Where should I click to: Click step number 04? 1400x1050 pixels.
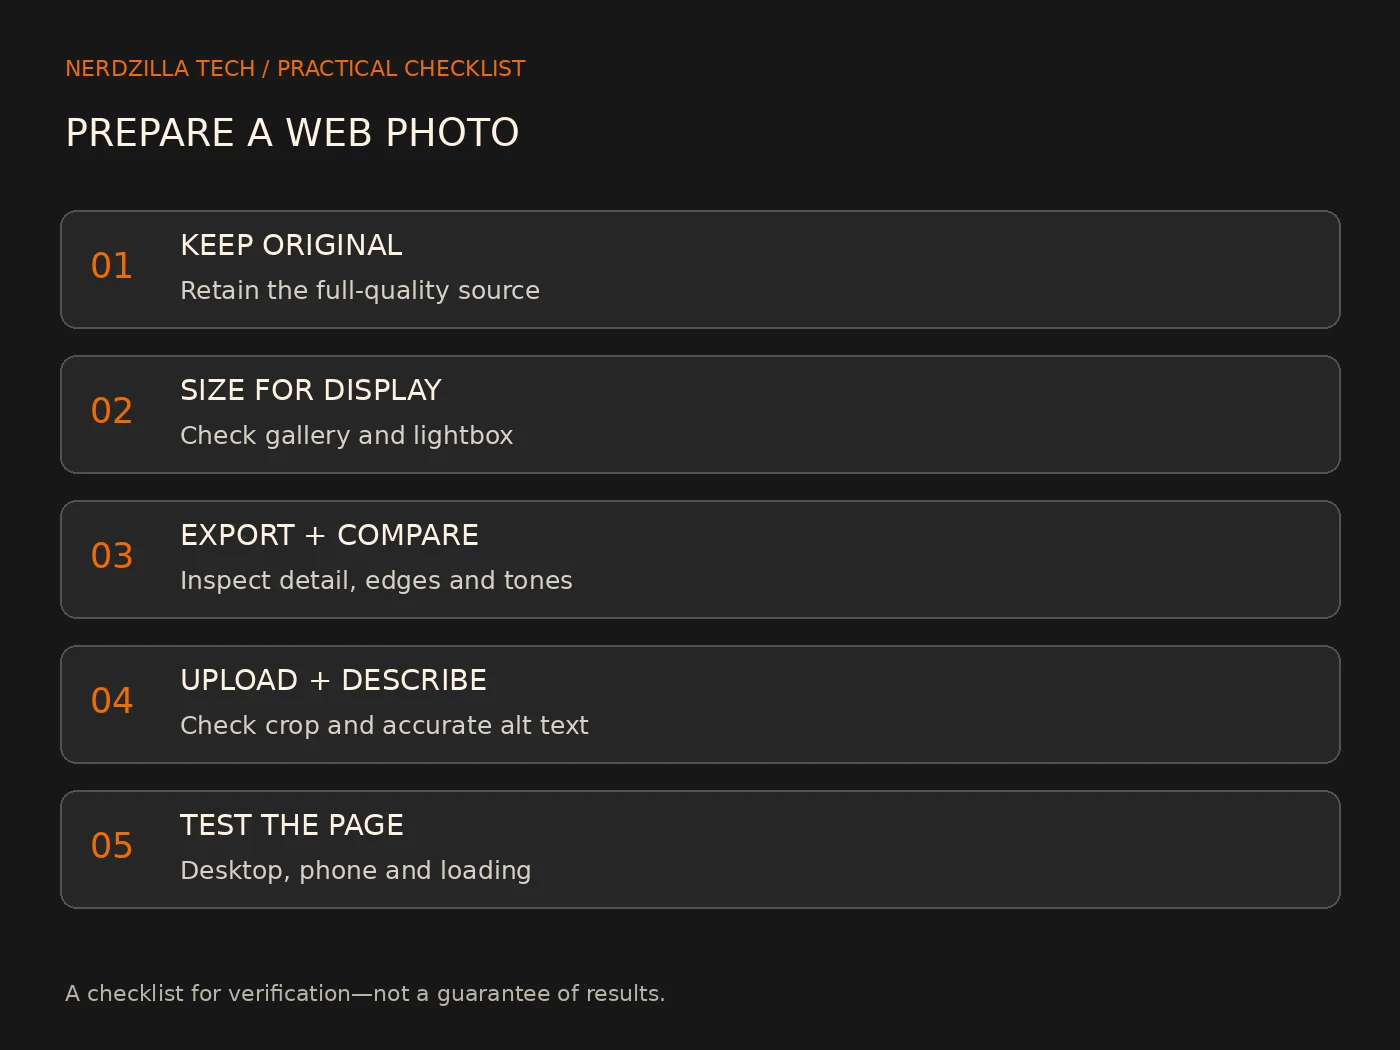click(112, 700)
